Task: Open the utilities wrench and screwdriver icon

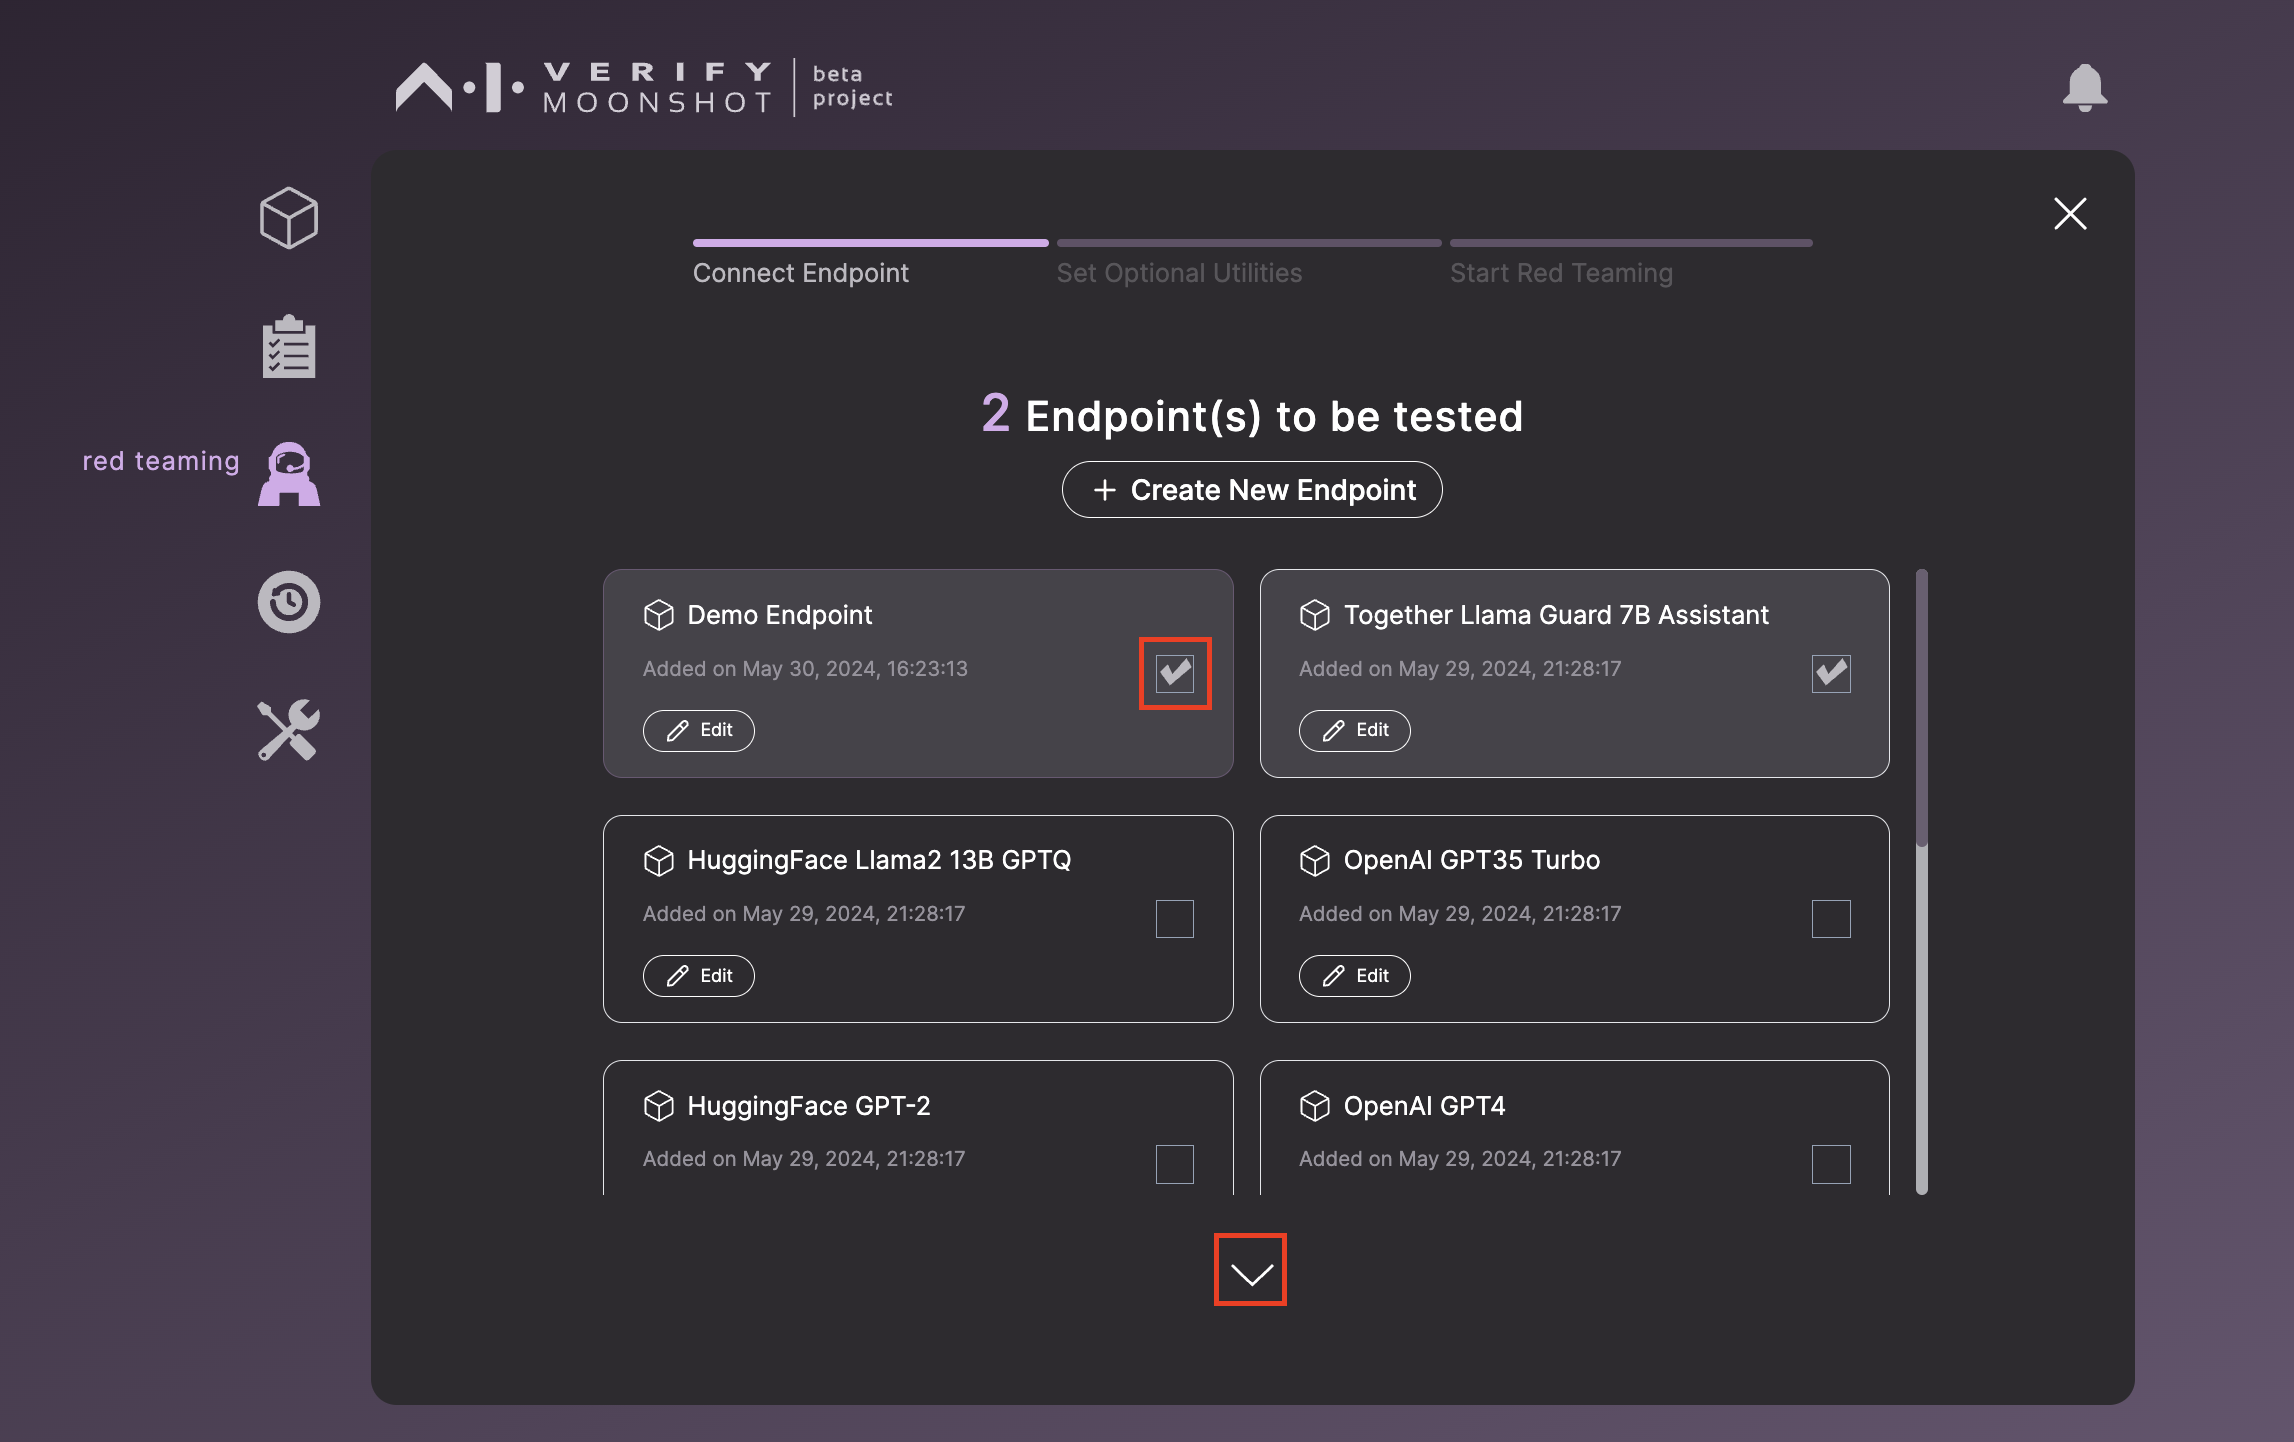Action: (289, 730)
